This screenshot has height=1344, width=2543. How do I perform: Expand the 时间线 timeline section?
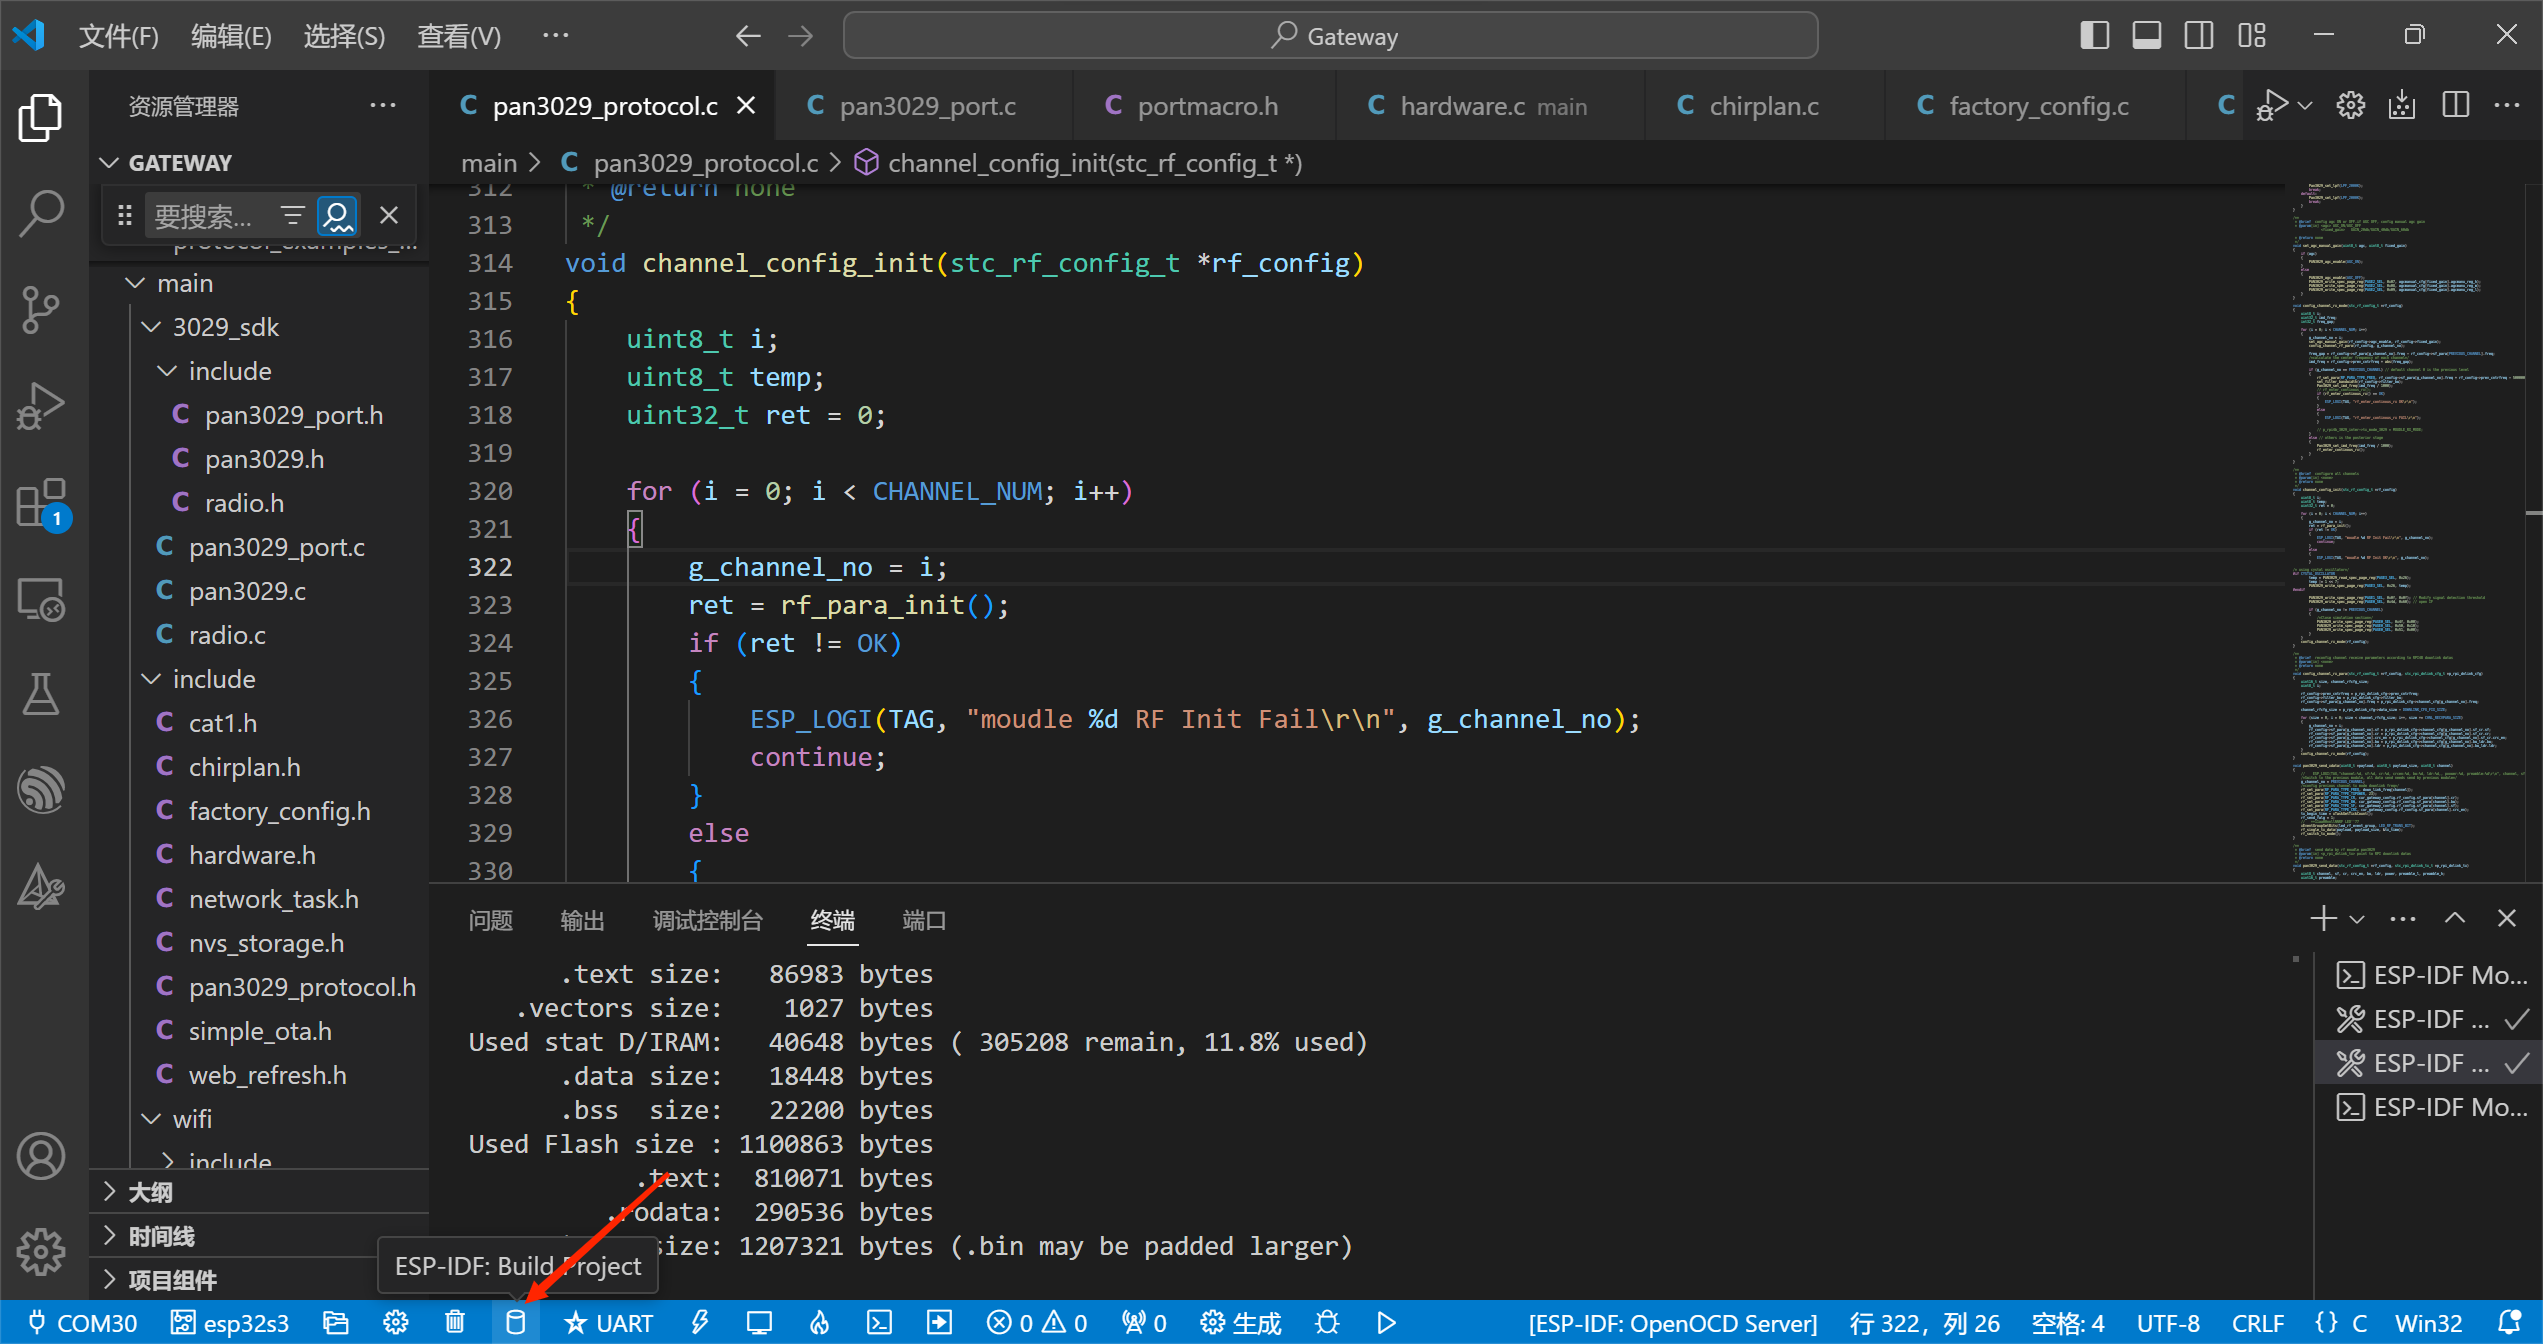[x=161, y=1236]
